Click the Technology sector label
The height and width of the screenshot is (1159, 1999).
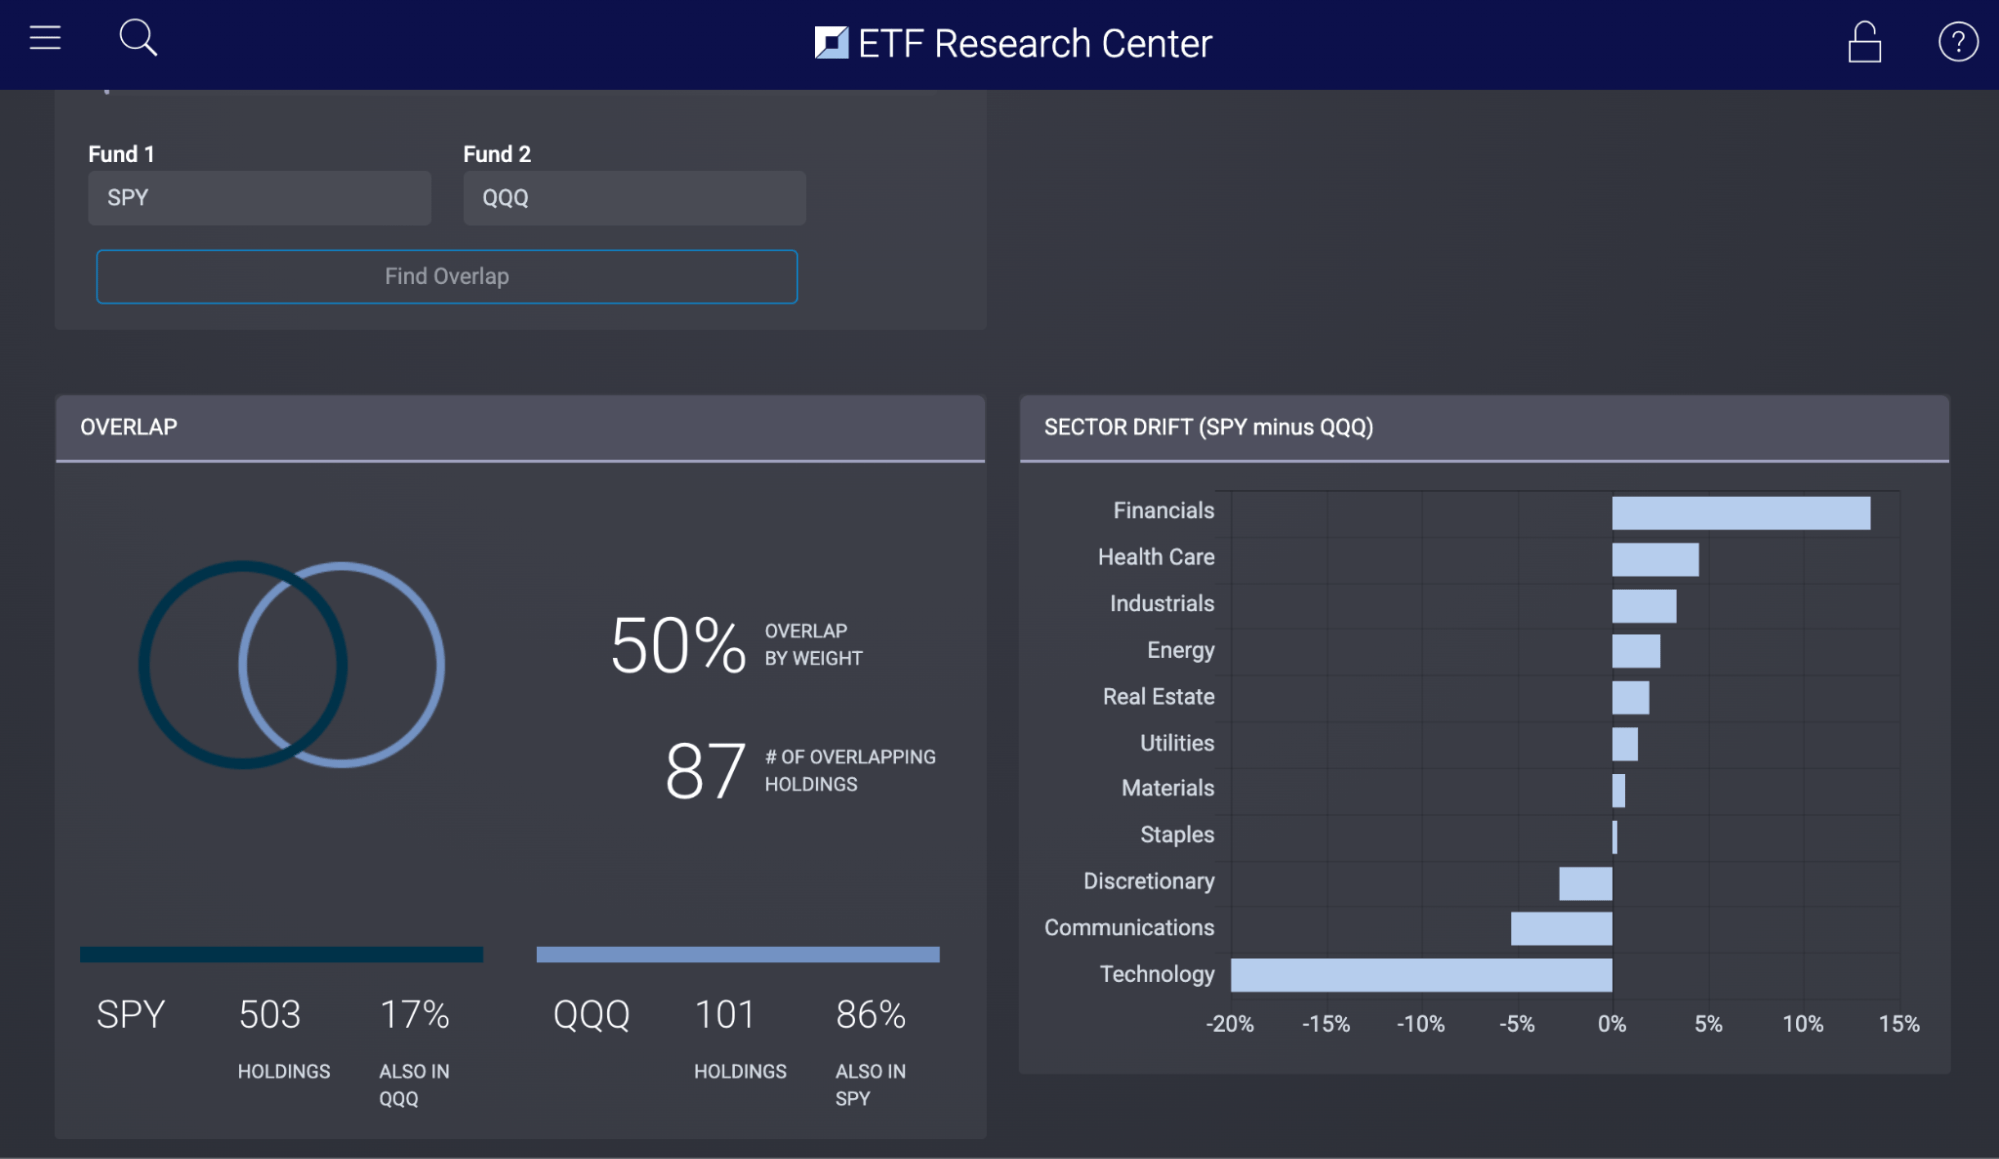(1157, 974)
